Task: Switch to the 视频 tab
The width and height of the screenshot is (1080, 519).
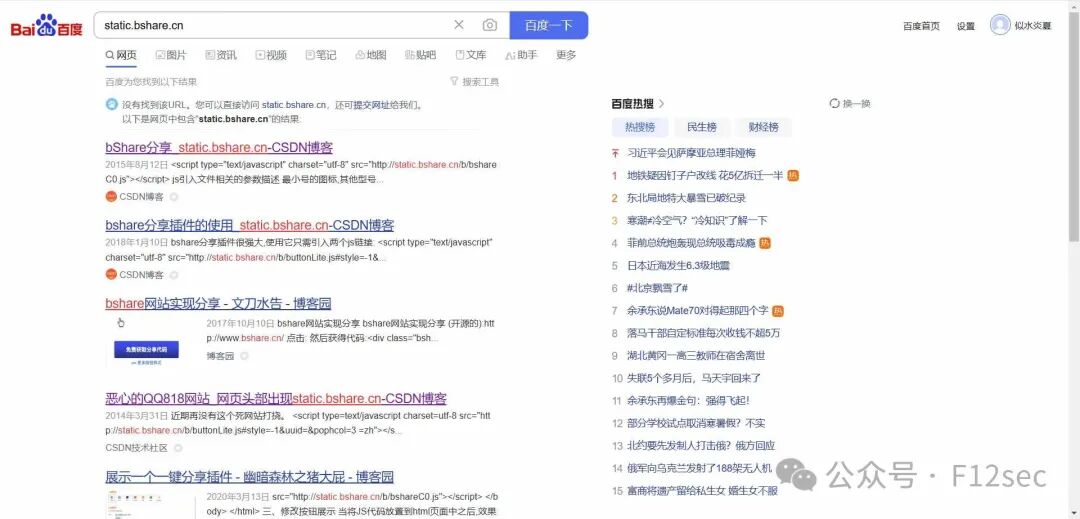Action: pyautogui.click(x=271, y=55)
